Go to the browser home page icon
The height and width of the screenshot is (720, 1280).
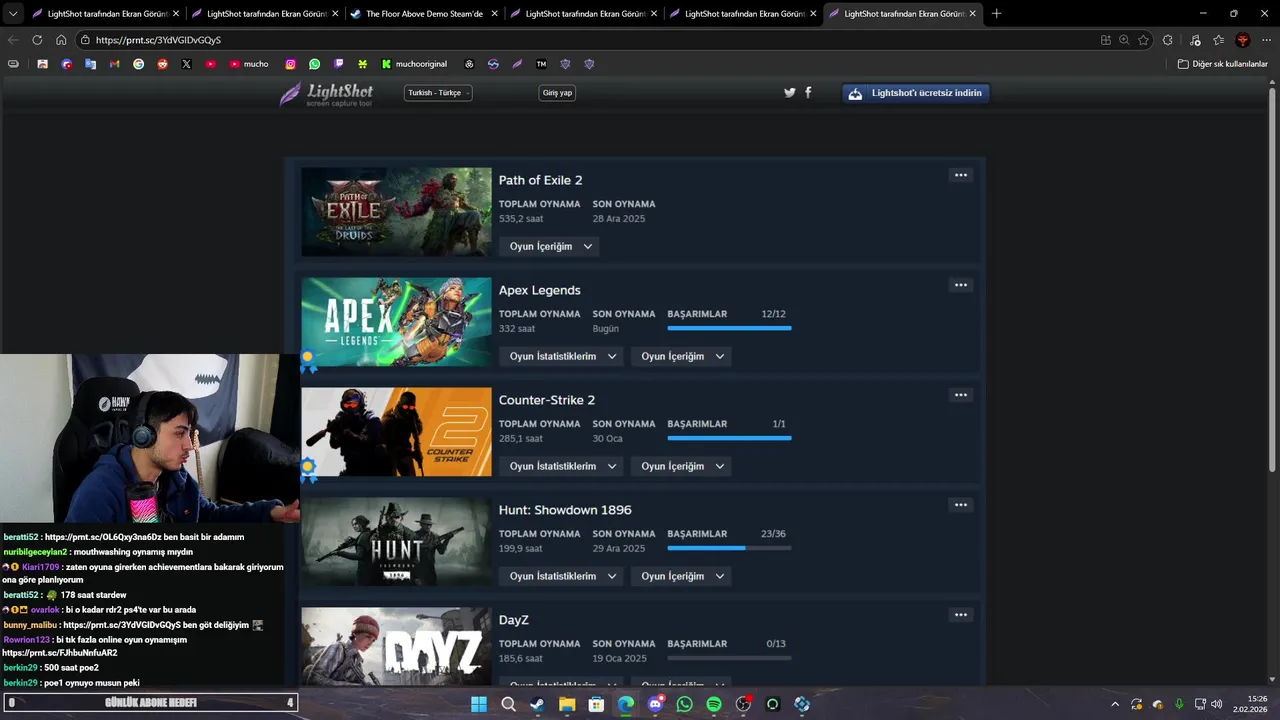click(61, 40)
